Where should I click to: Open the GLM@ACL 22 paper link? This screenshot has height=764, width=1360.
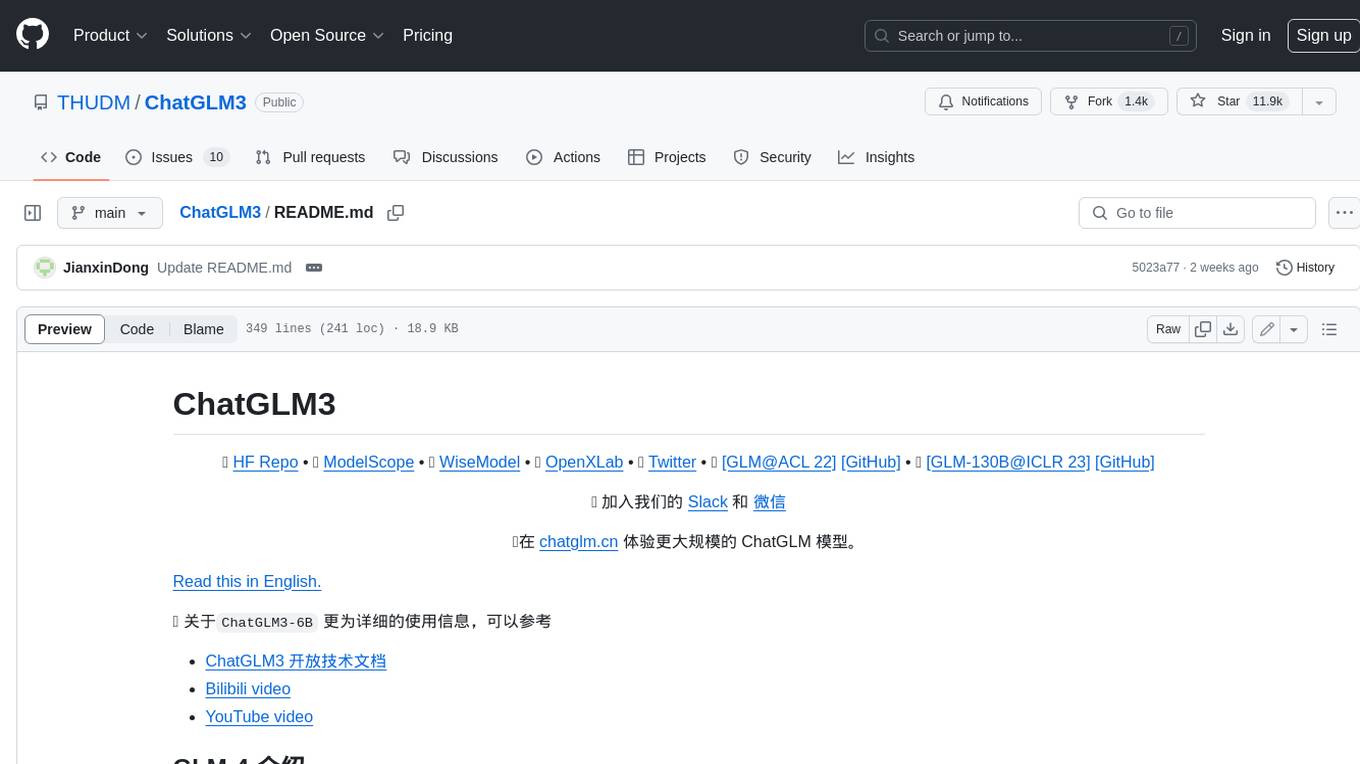point(779,462)
